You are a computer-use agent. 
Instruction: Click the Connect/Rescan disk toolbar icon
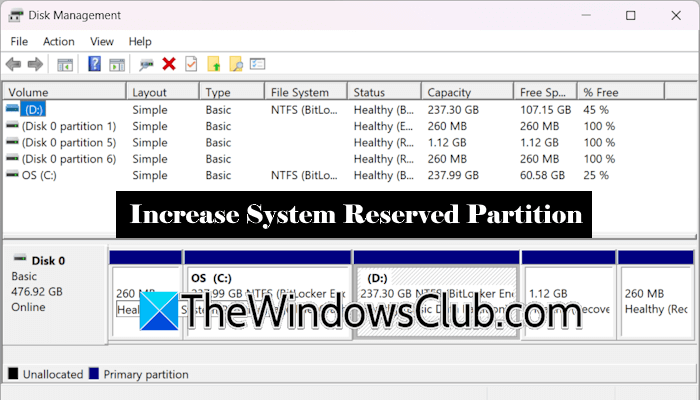pos(146,65)
